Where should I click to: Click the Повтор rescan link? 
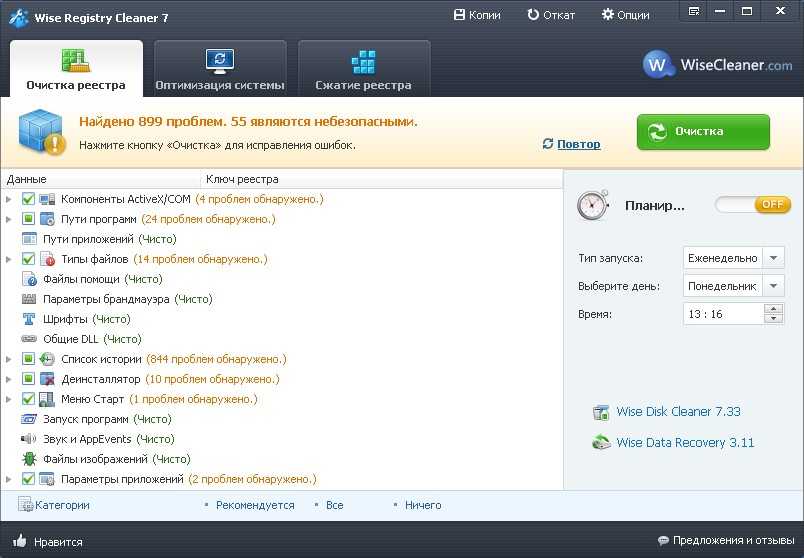(x=578, y=144)
